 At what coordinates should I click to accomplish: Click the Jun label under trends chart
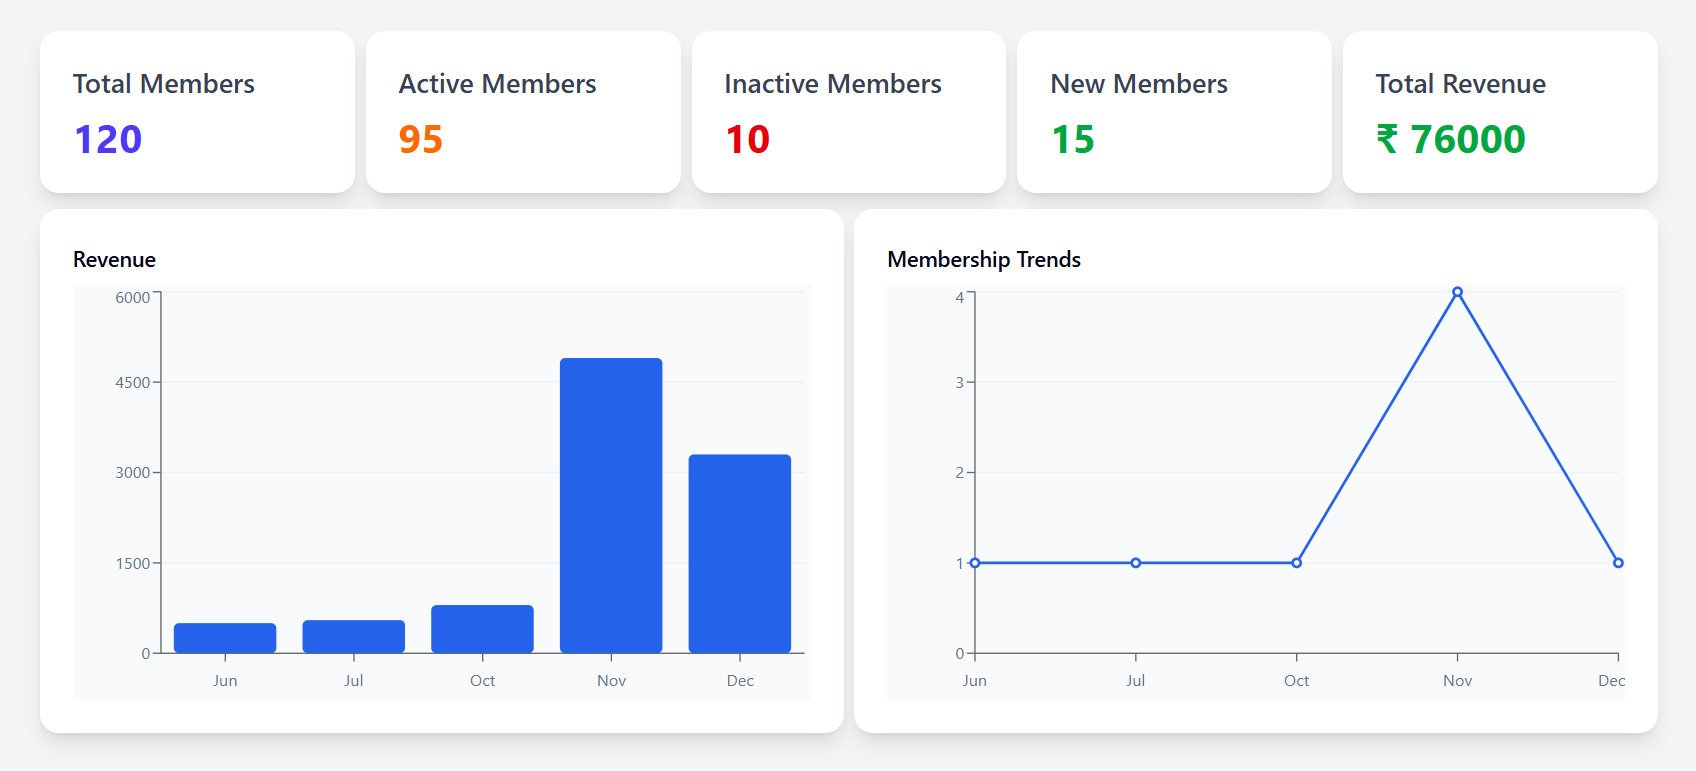[x=975, y=681]
